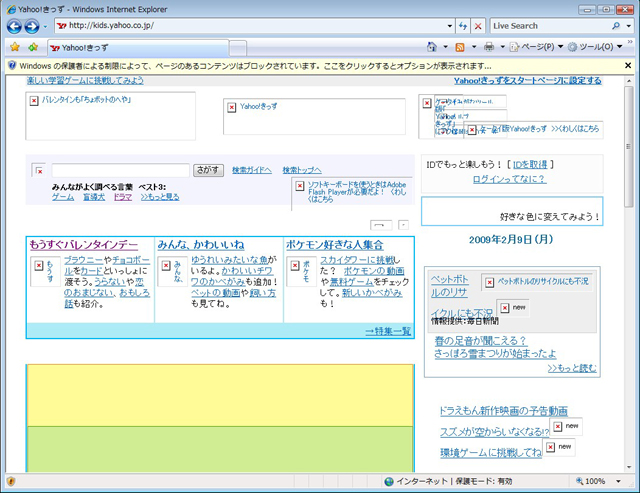Open the 検索トップへ link
This screenshot has width=640, height=493.
[302, 170]
